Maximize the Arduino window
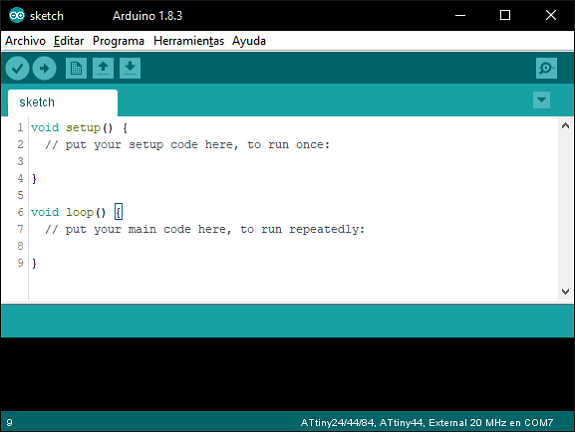Viewport: 575px width, 432px height. click(x=505, y=15)
